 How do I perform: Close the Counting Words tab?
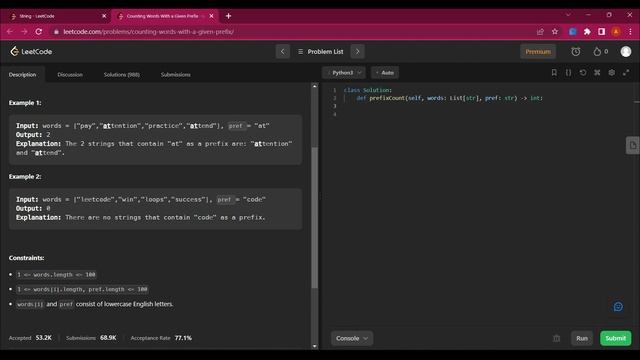[x=211, y=16]
